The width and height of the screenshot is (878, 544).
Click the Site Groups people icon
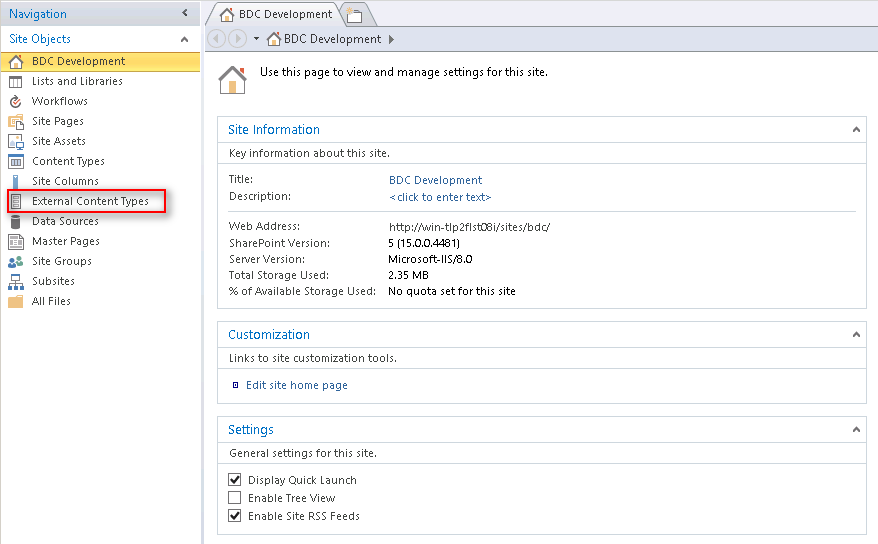tap(16, 261)
